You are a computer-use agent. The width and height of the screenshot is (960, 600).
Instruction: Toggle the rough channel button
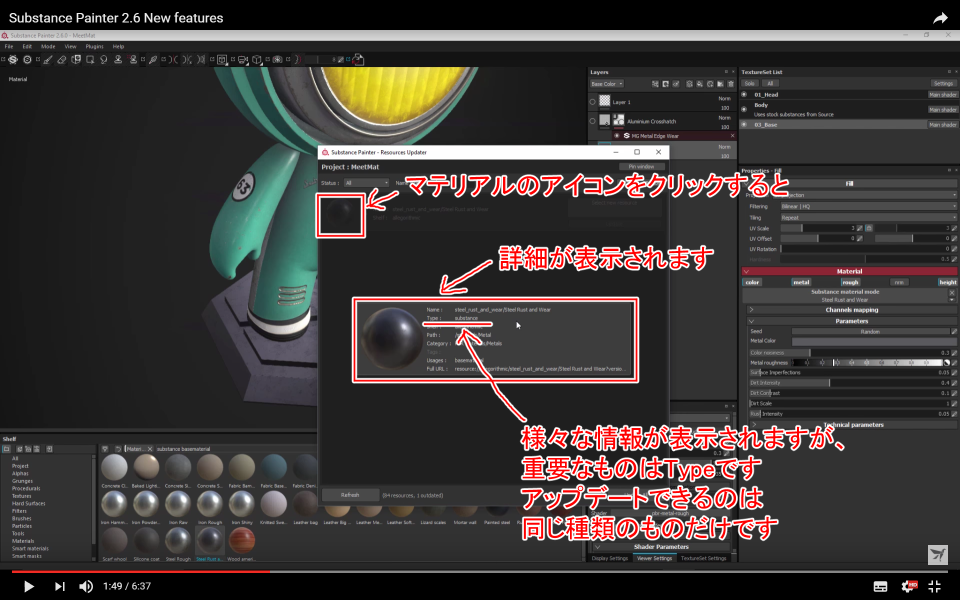[850, 282]
